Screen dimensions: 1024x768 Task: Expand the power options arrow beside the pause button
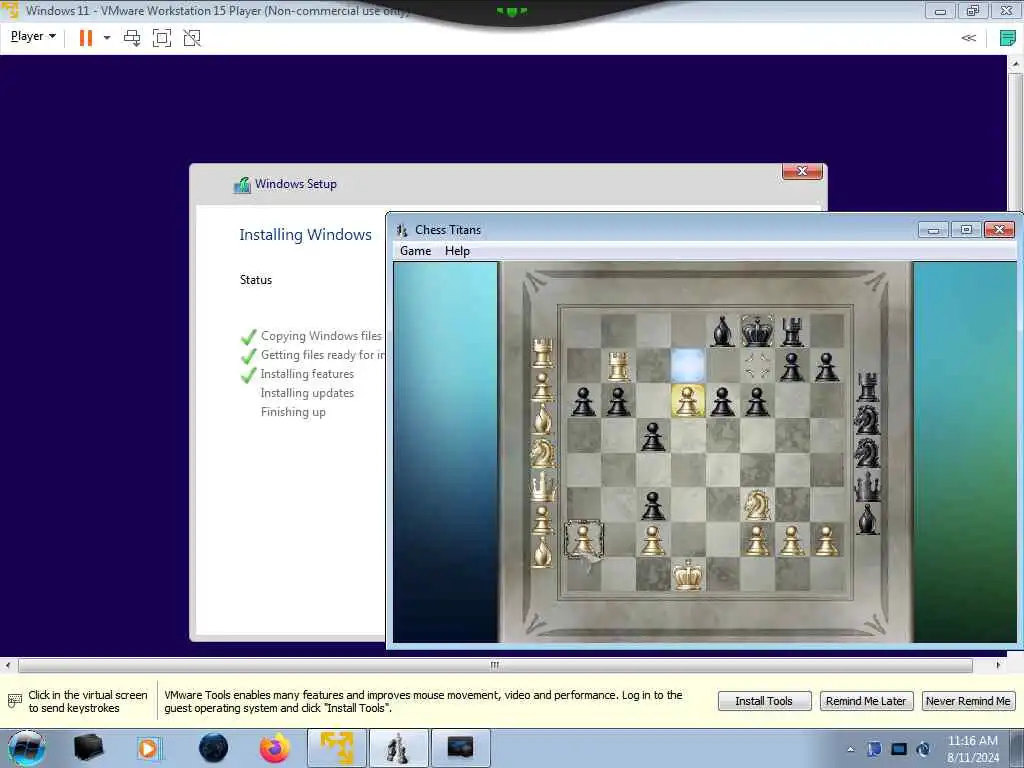[x=107, y=38]
